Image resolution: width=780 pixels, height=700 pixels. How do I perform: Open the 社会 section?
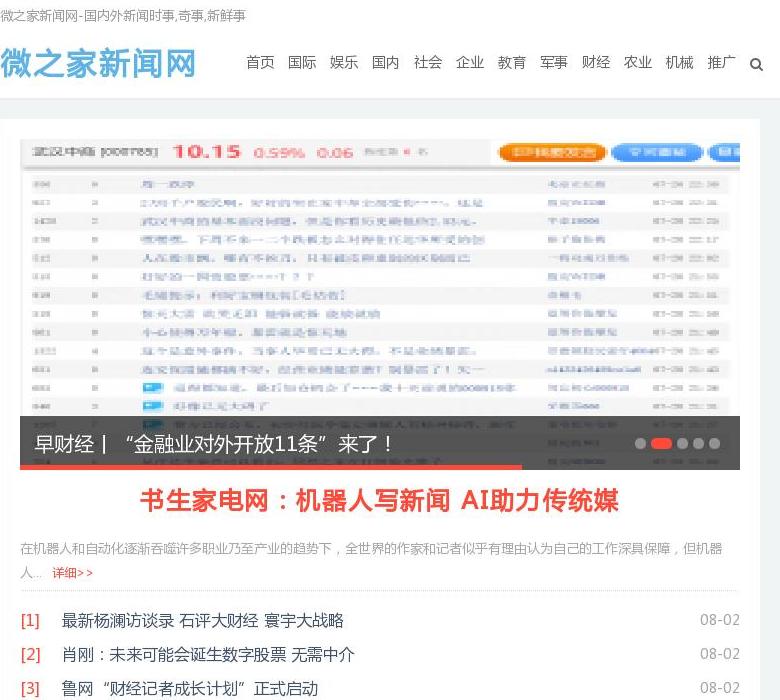click(x=428, y=63)
